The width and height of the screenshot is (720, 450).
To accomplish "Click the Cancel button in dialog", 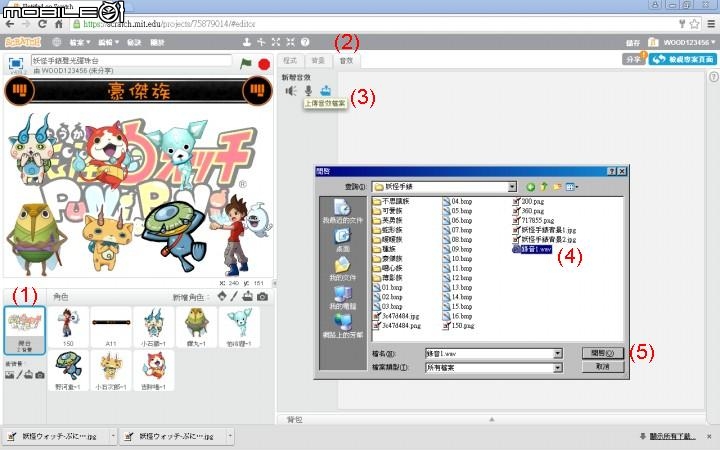I will [602, 366].
